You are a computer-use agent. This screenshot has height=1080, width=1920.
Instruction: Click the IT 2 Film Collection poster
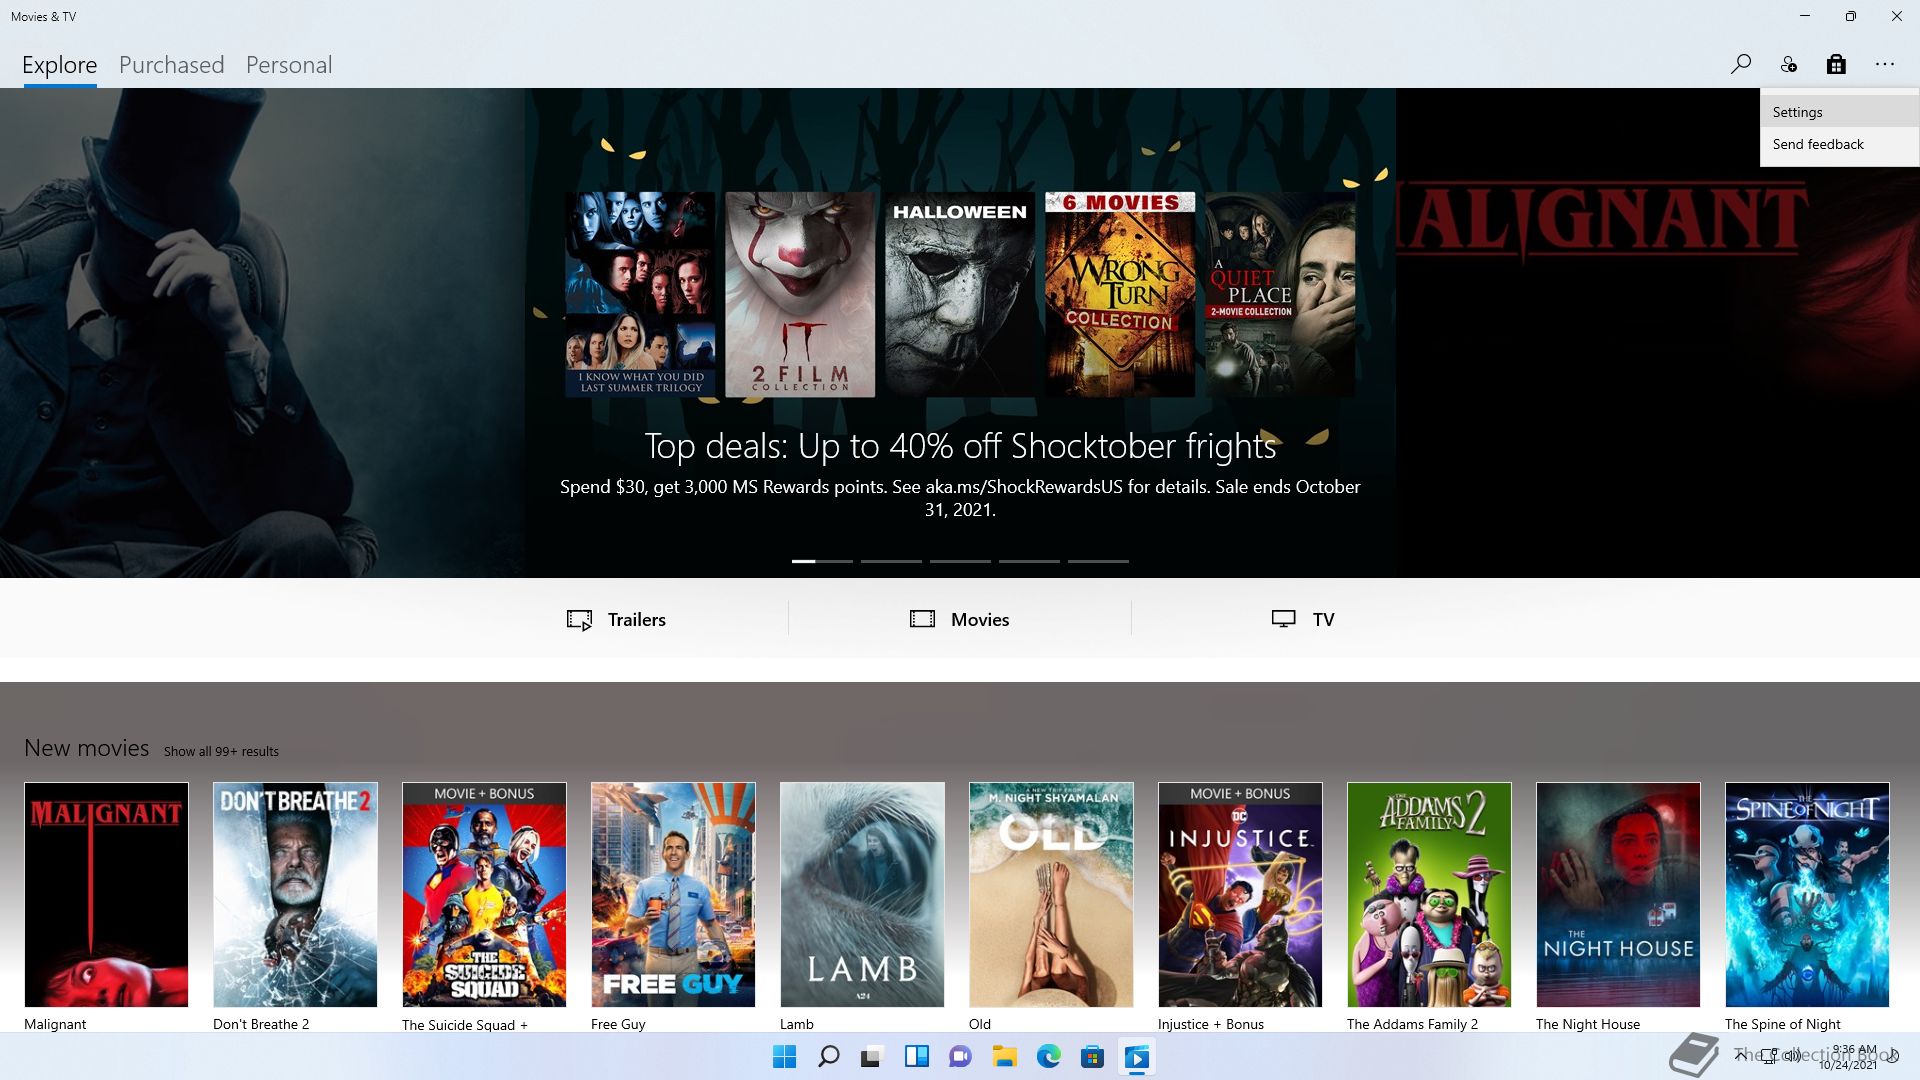(800, 294)
